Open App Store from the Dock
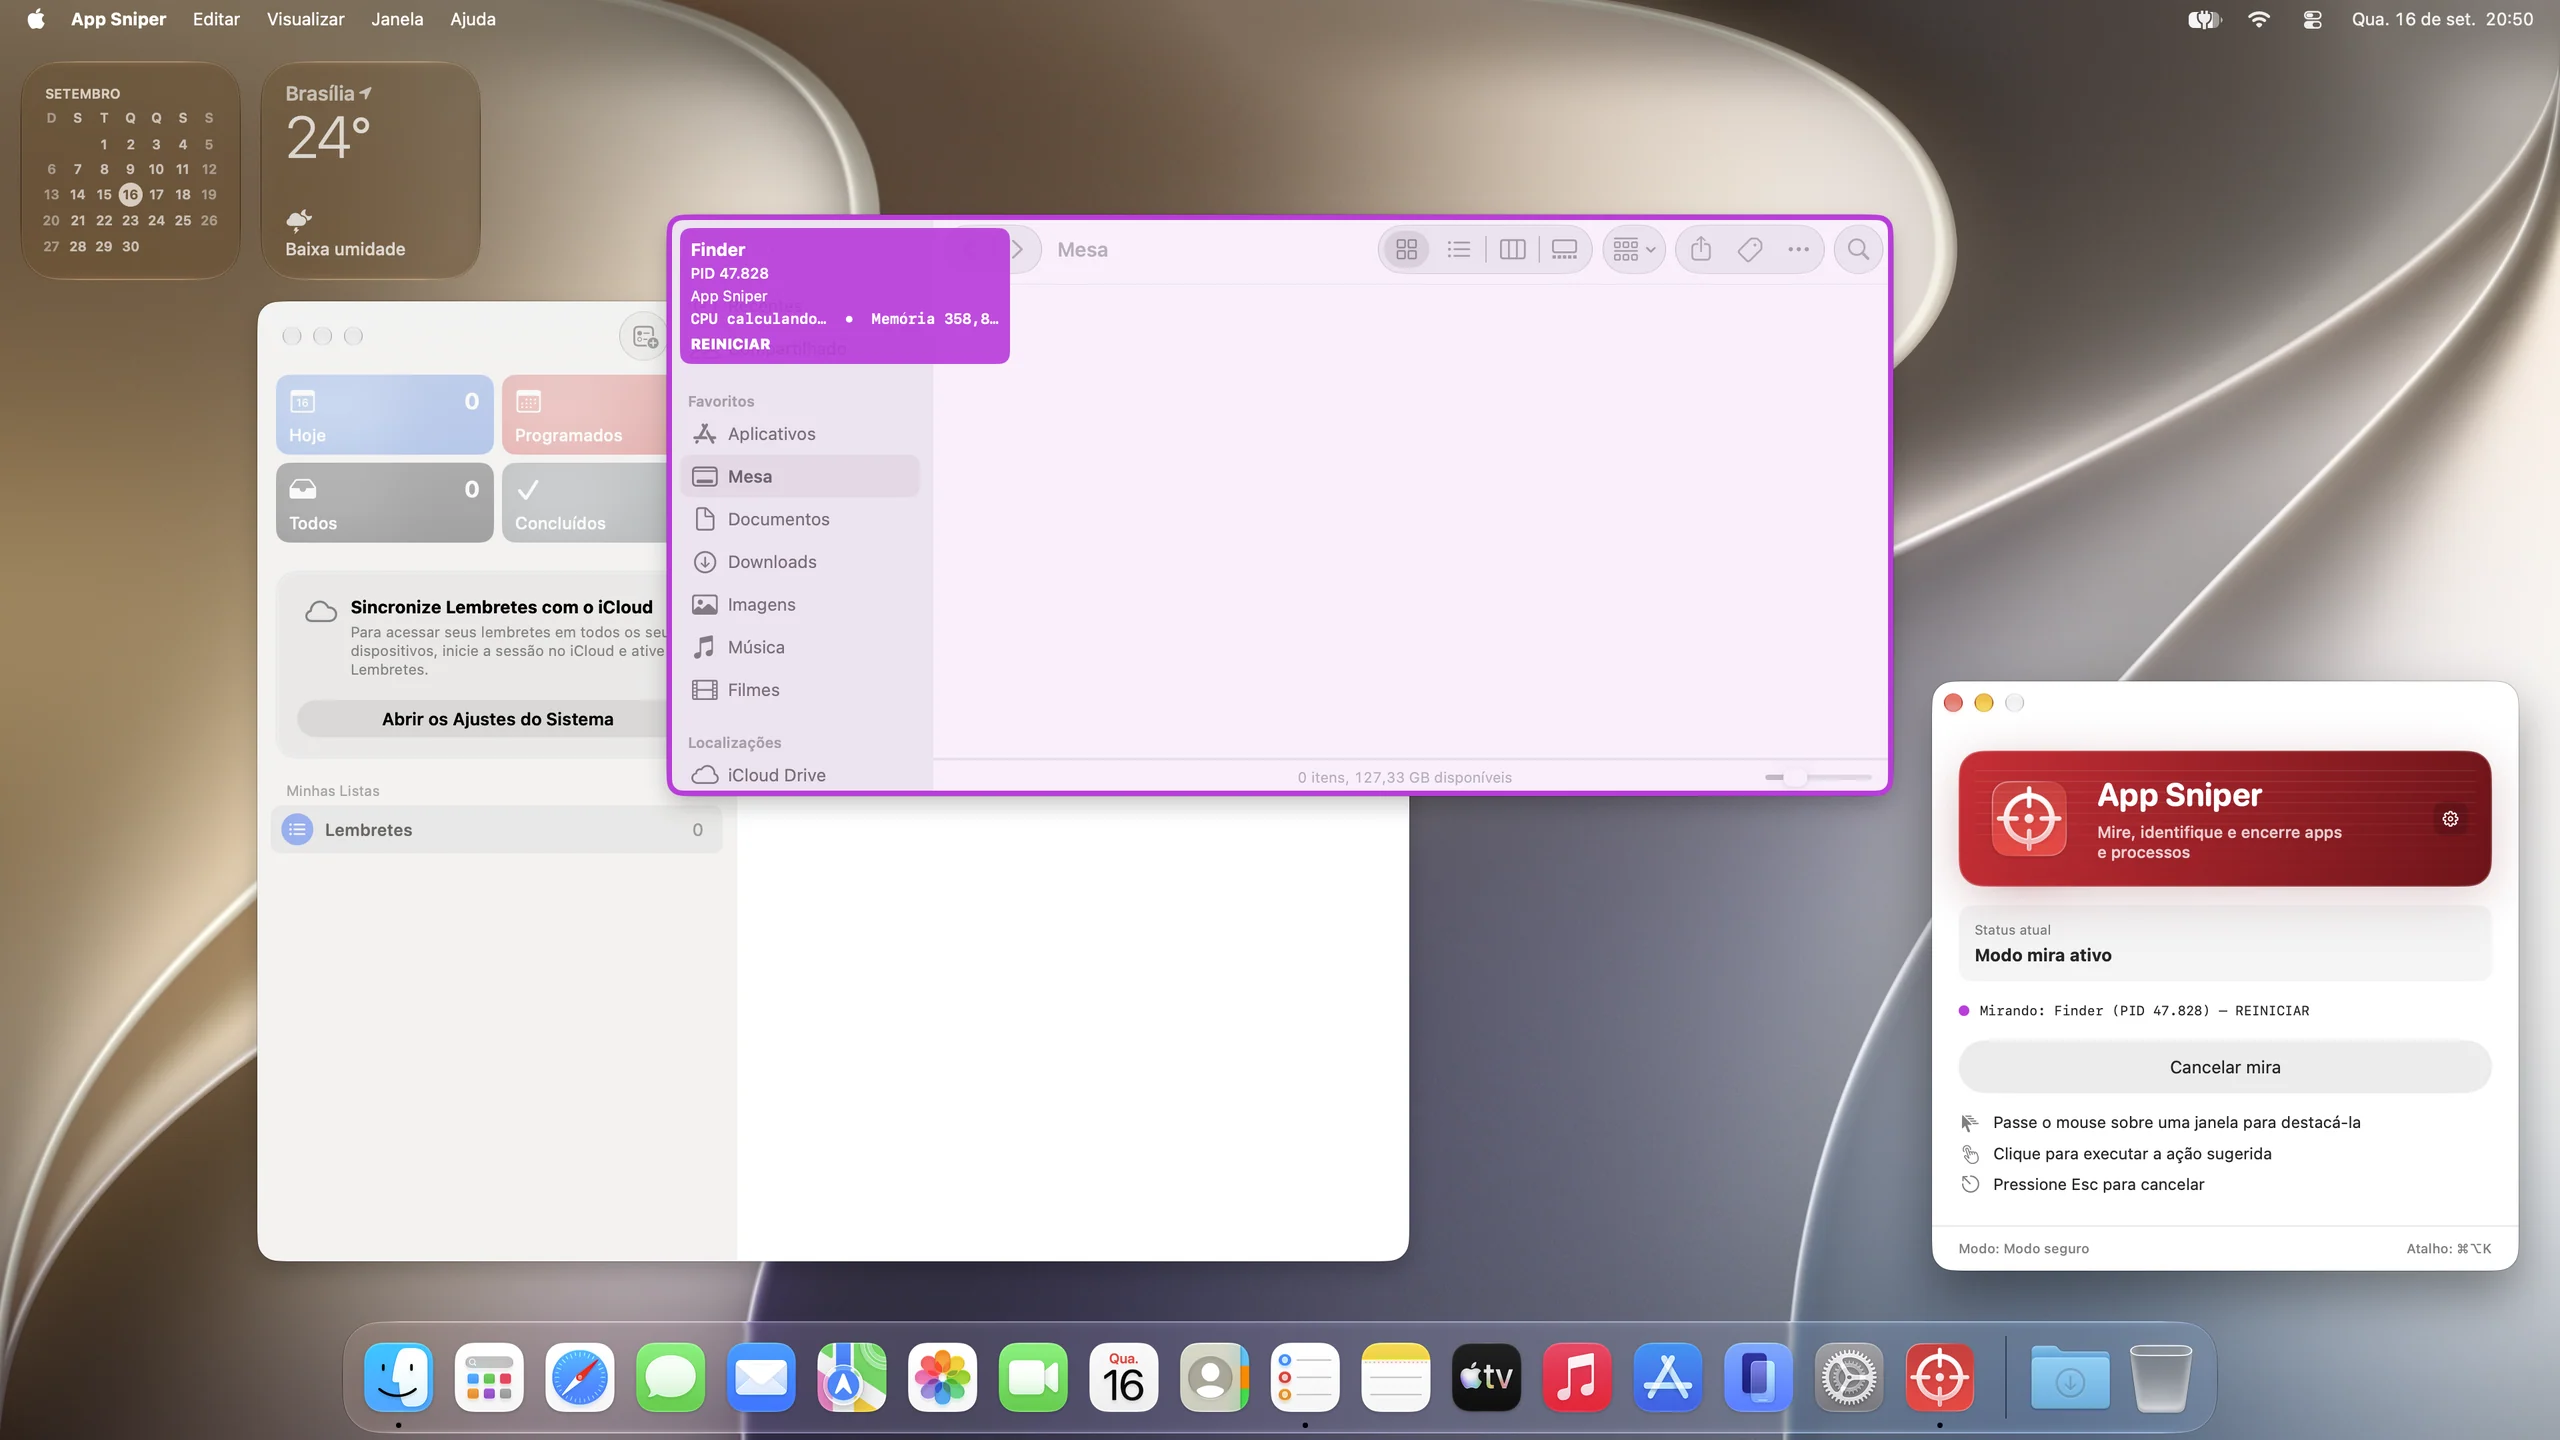Viewport: 2560px width, 1440px height. 1668,1377
